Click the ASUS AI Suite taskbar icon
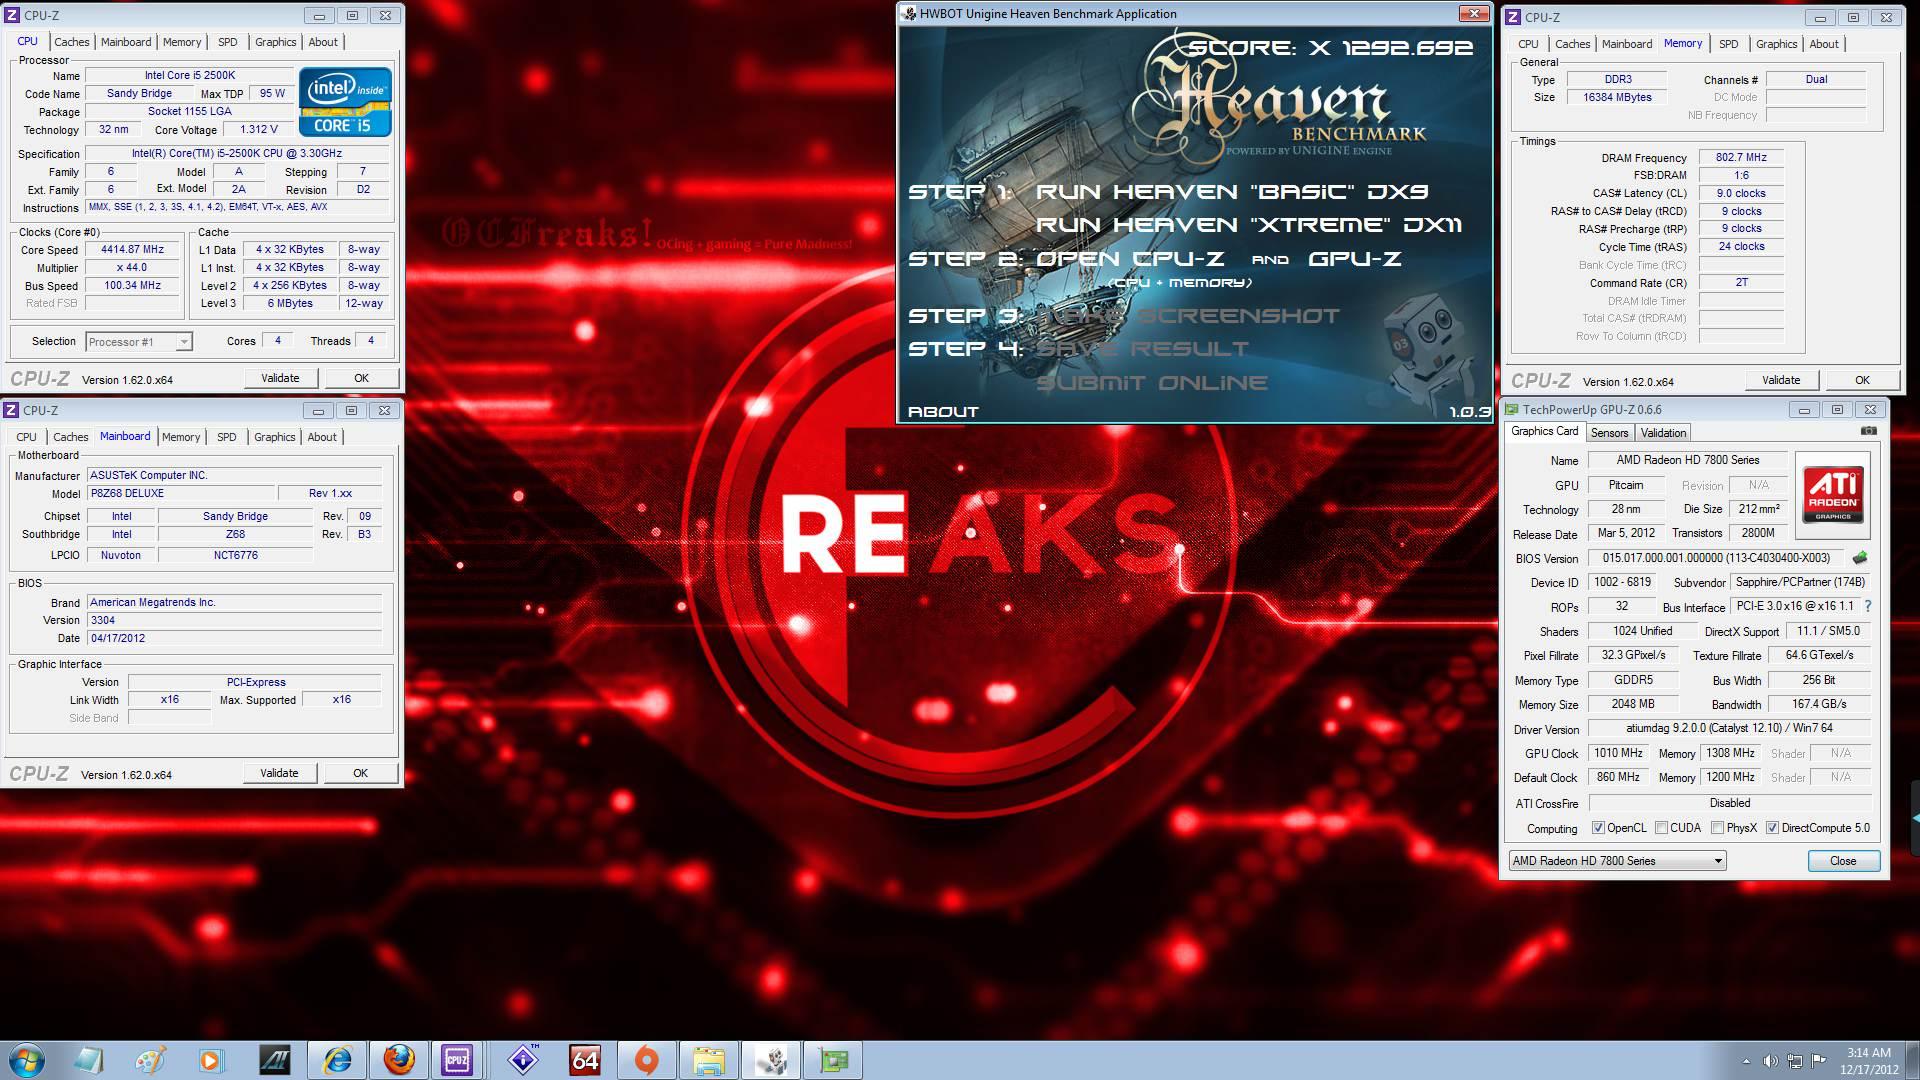1920x1080 pixels. [274, 1060]
